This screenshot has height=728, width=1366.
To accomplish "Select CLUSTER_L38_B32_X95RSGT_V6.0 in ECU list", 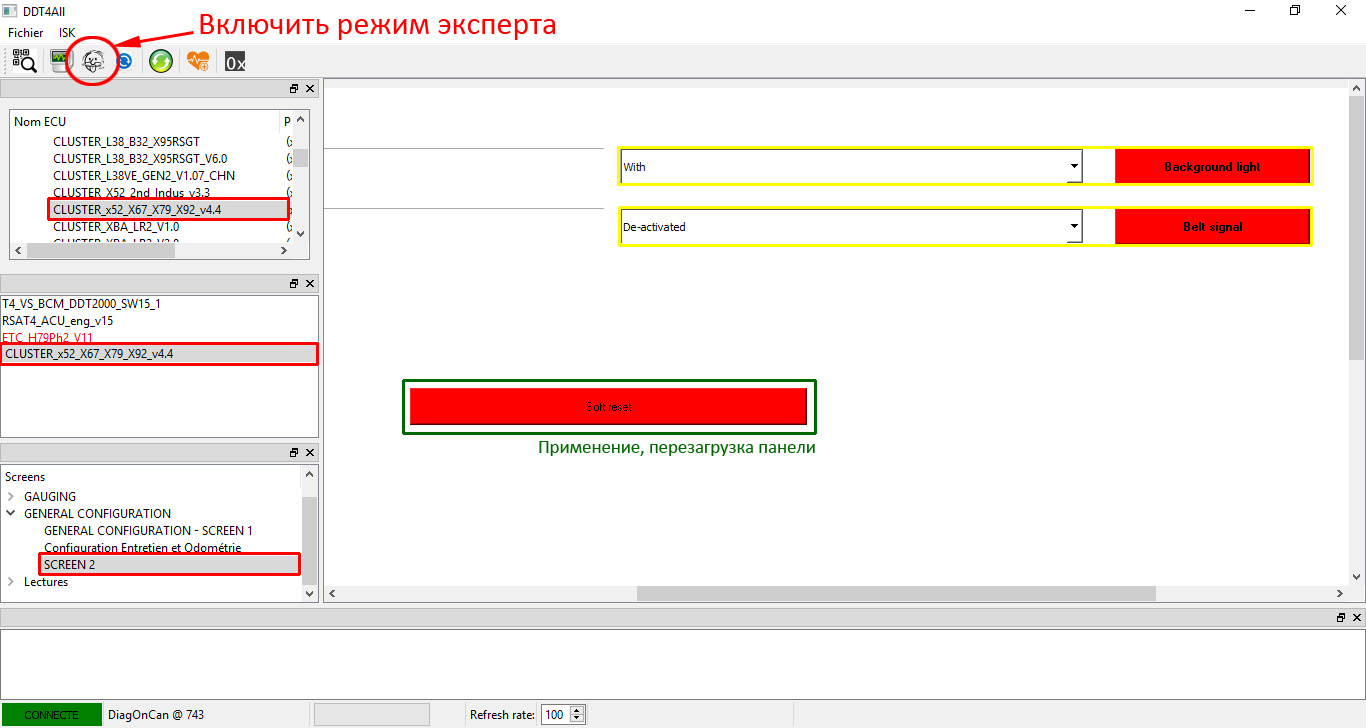I will point(140,159).
